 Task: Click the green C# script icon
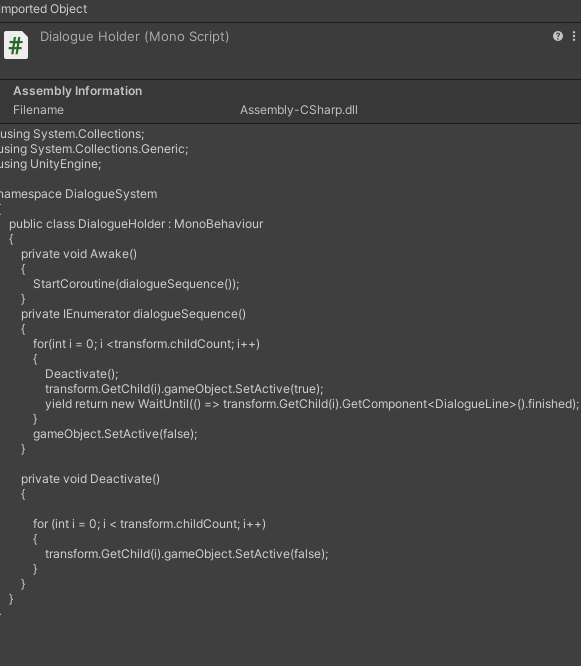pyautogui.click(x=16, y=45)
